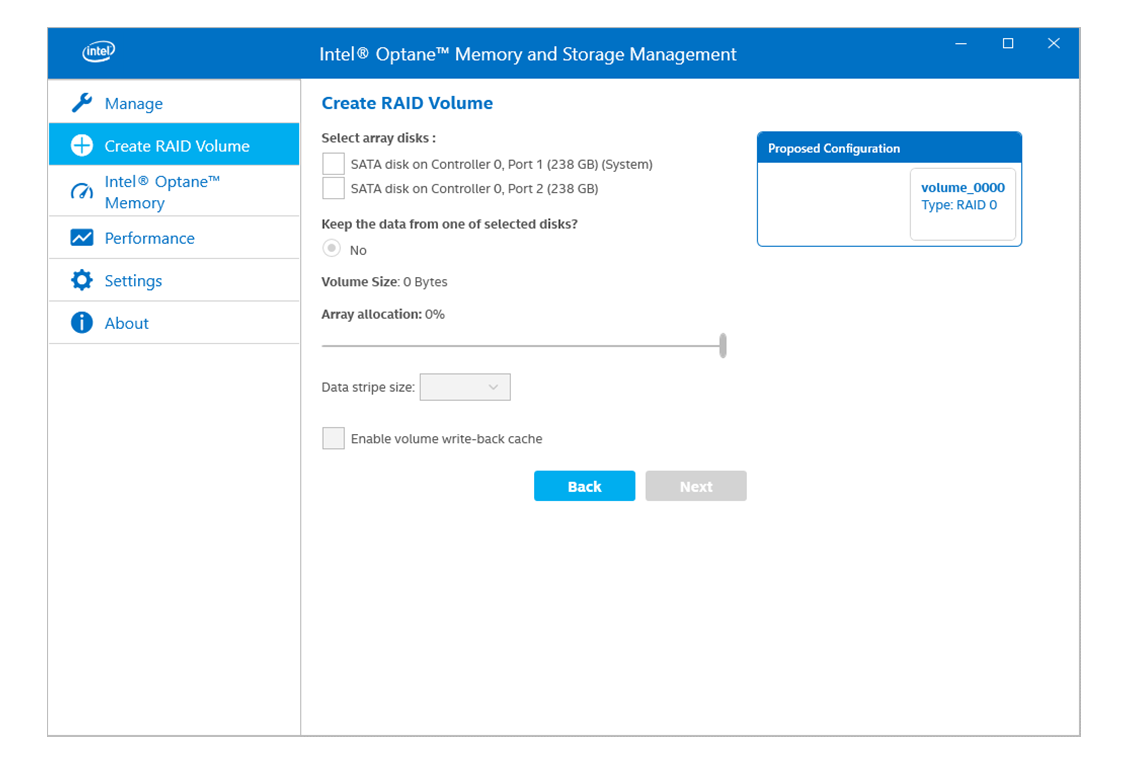Click the About info icon
Viewport: 1132px width, 764px height.
tap(82, 323)
